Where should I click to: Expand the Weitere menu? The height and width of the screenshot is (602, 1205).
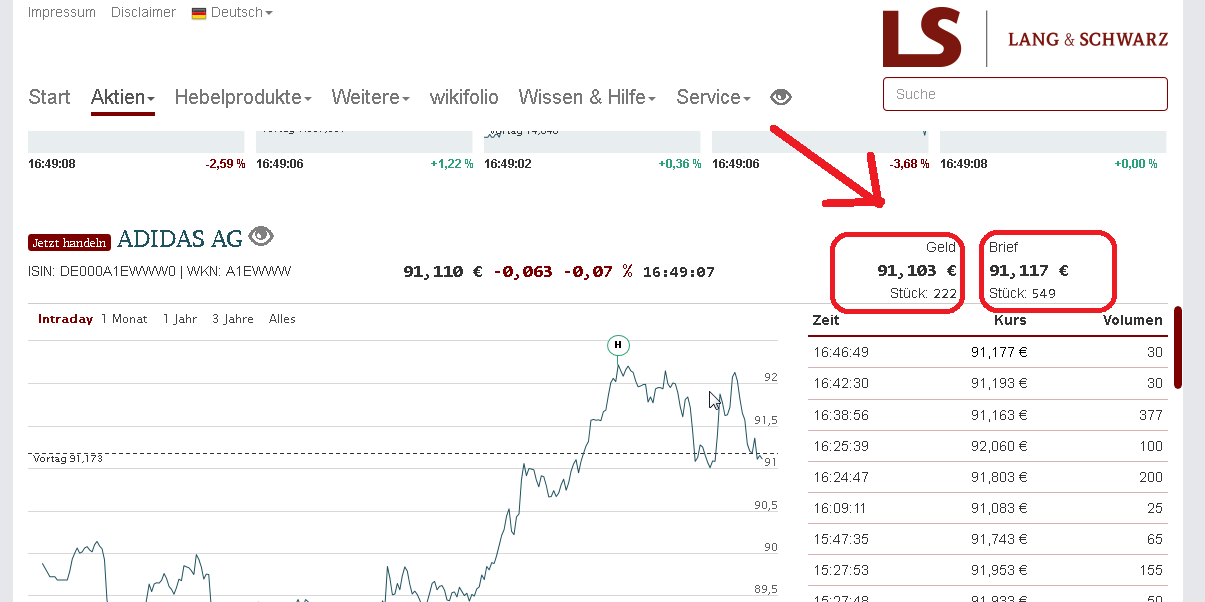pos(371,97)
